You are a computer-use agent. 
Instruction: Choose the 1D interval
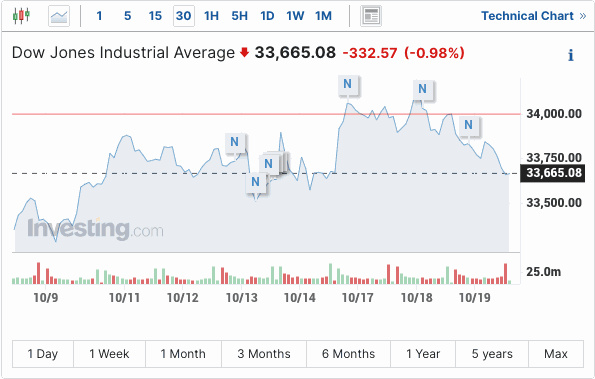tap(267, 16)
